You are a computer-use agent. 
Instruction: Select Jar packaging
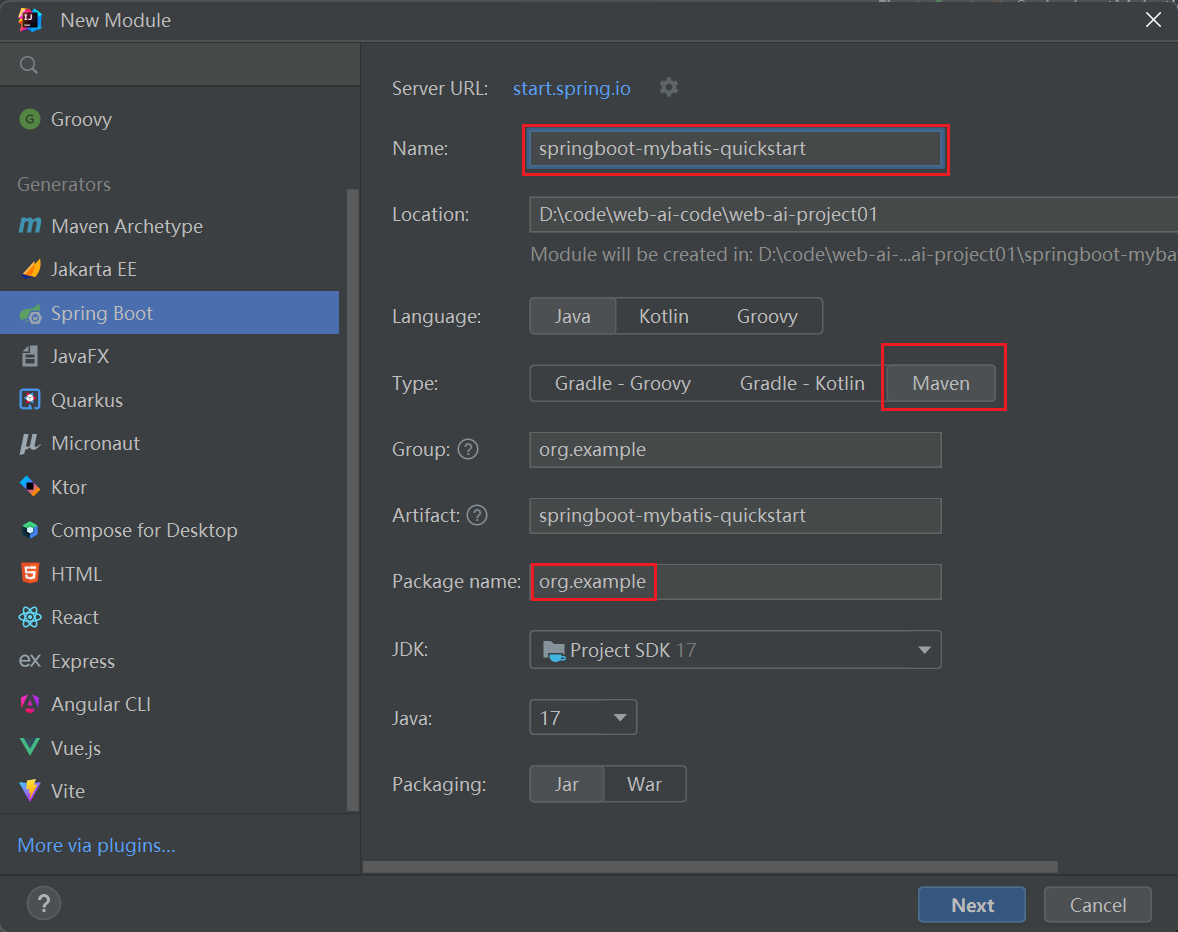(x=566, y=784)
